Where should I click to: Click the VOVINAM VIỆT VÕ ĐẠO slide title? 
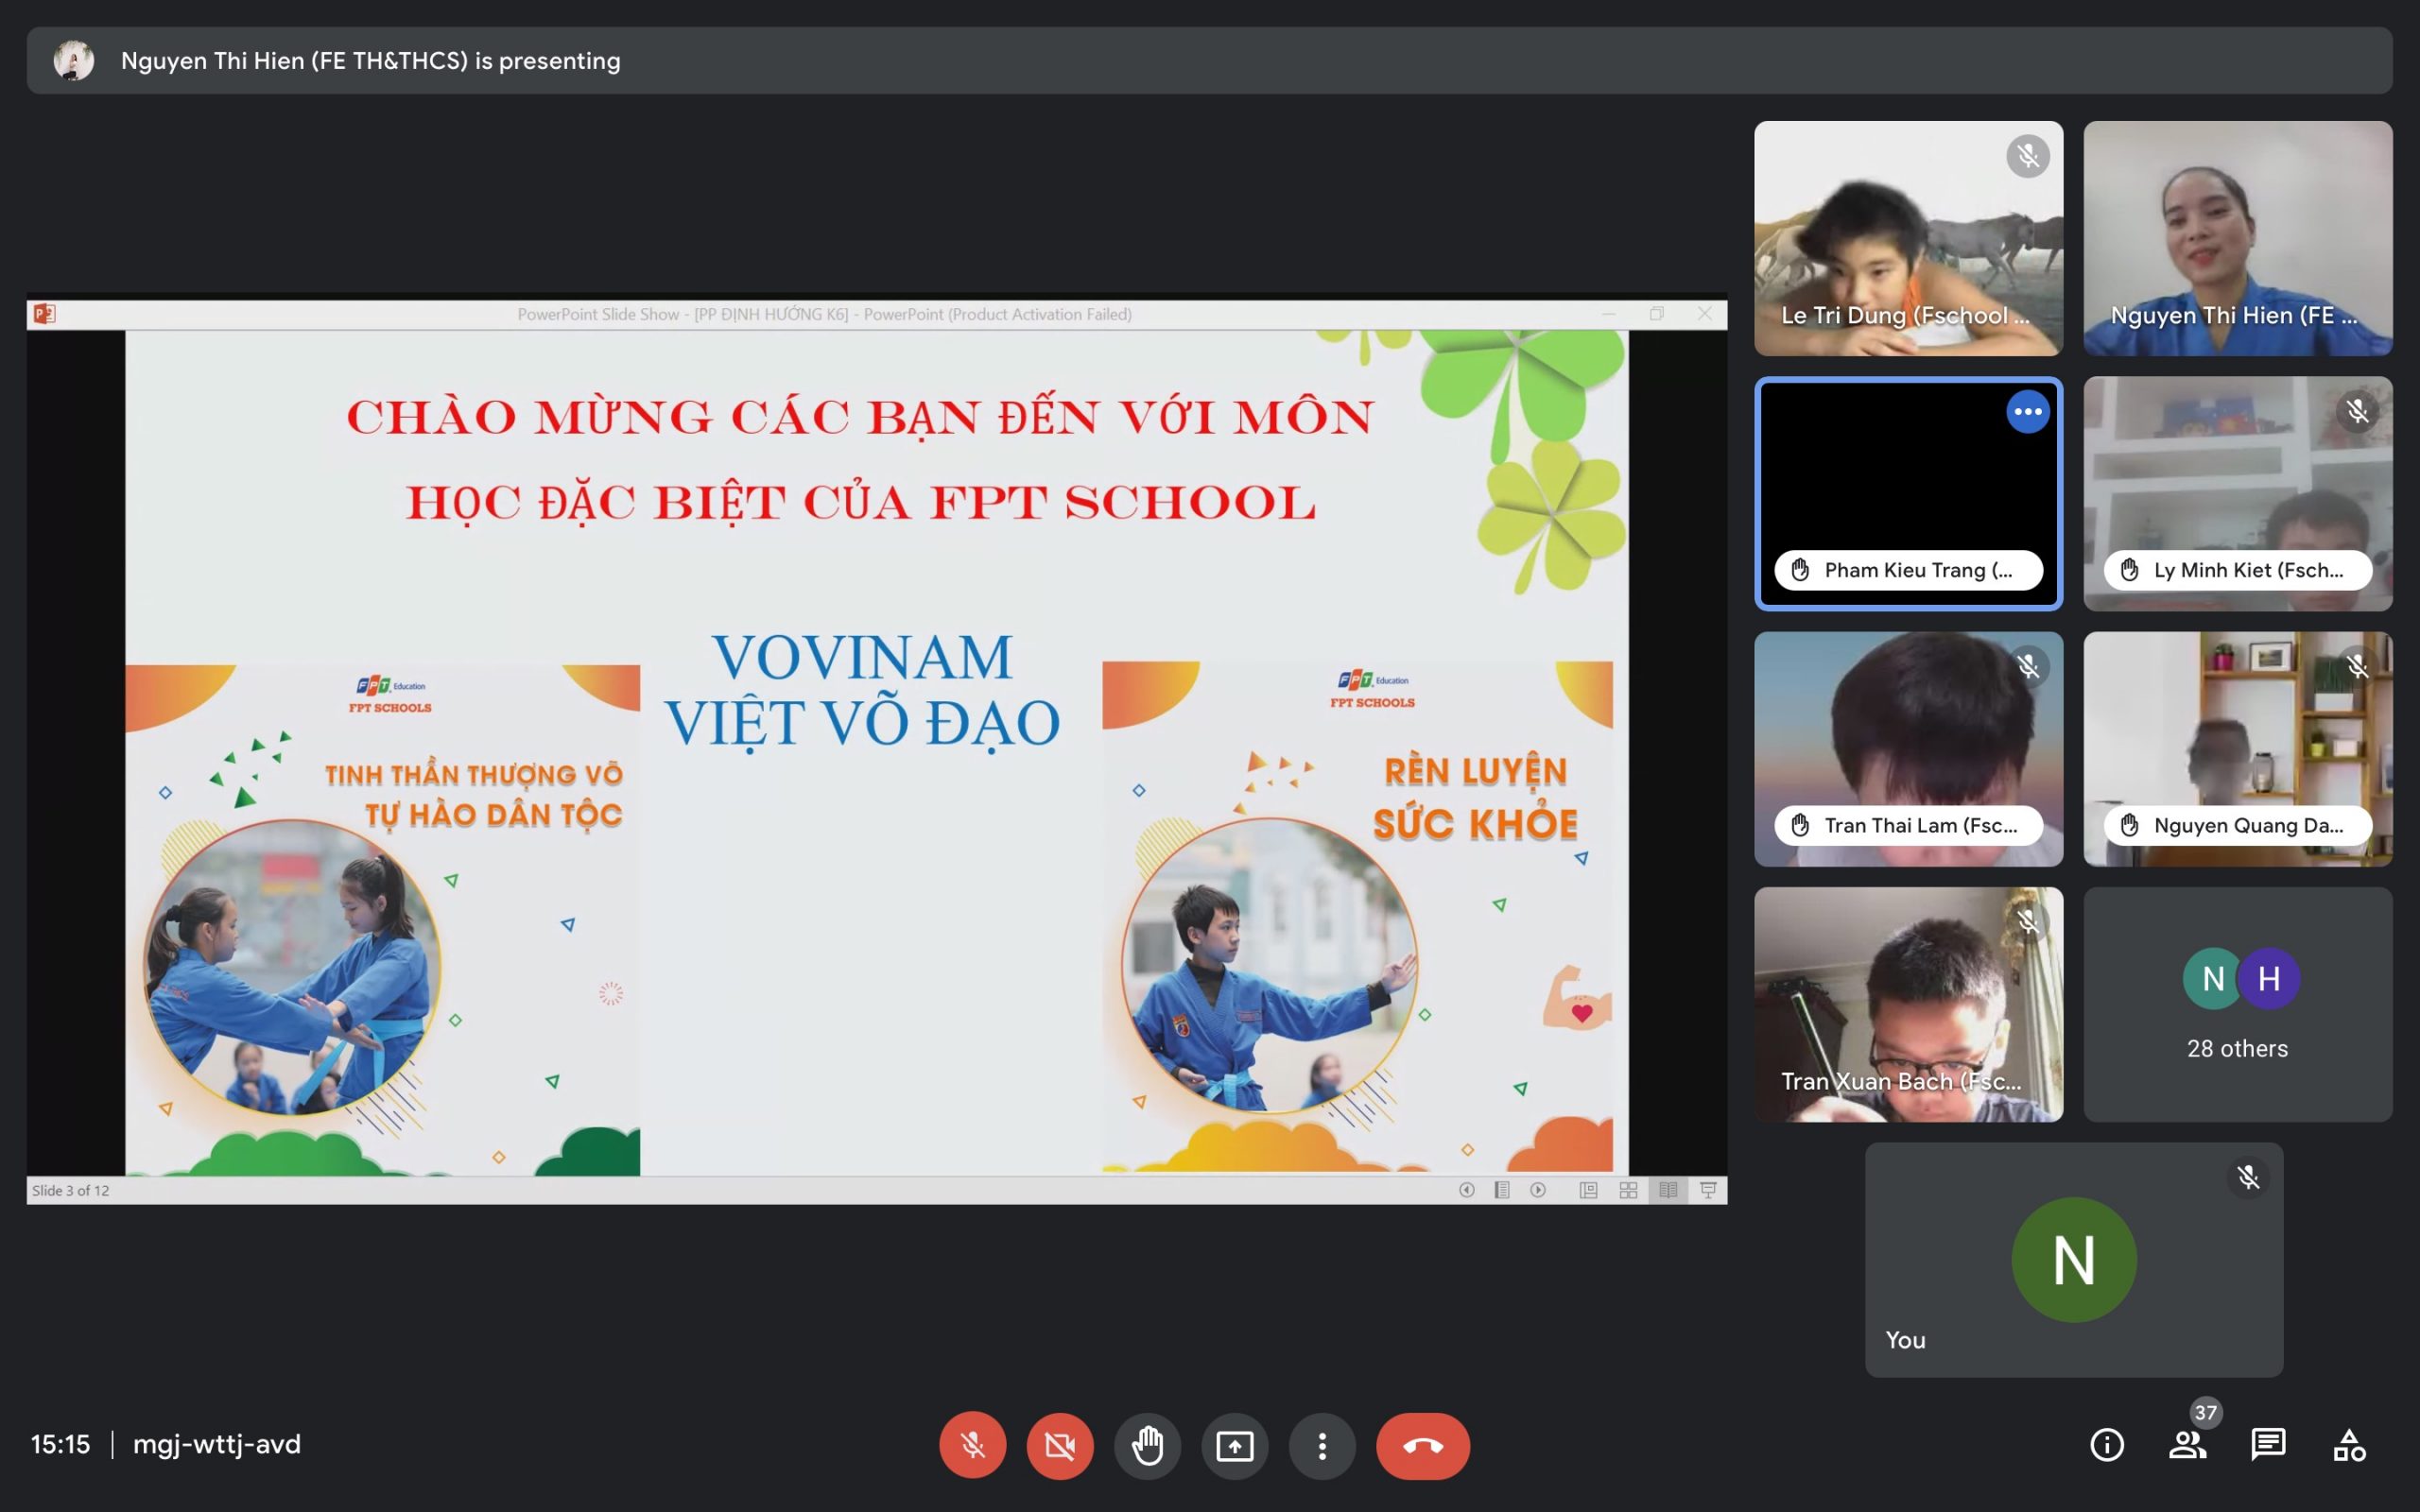coord(862,690)
